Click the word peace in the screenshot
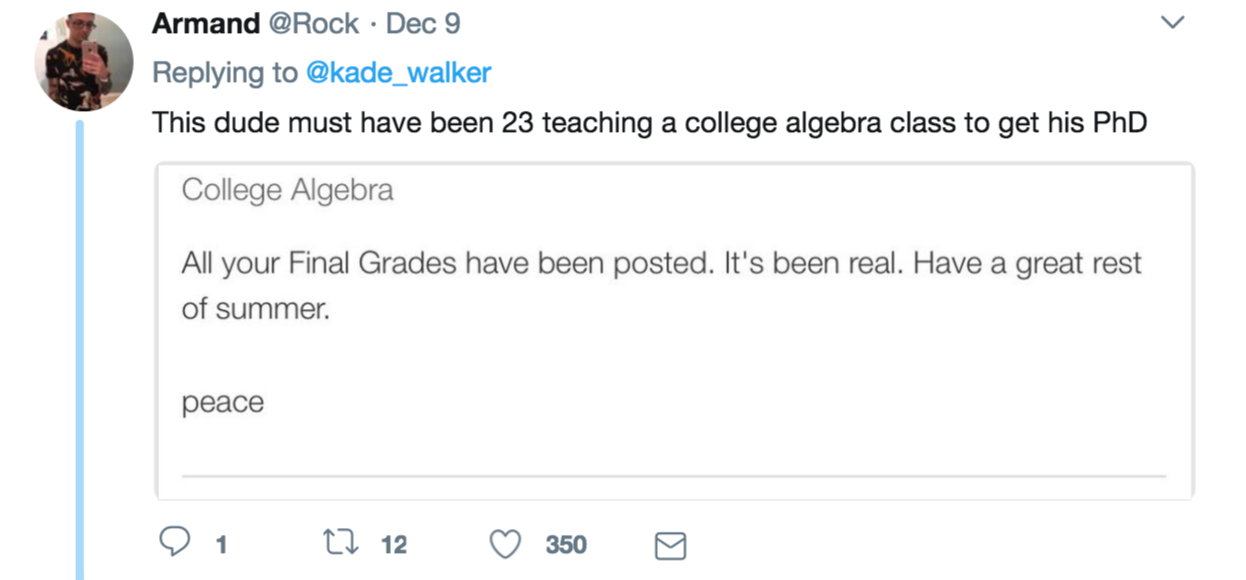The image size is (1246, 580). tap(222, 402)
